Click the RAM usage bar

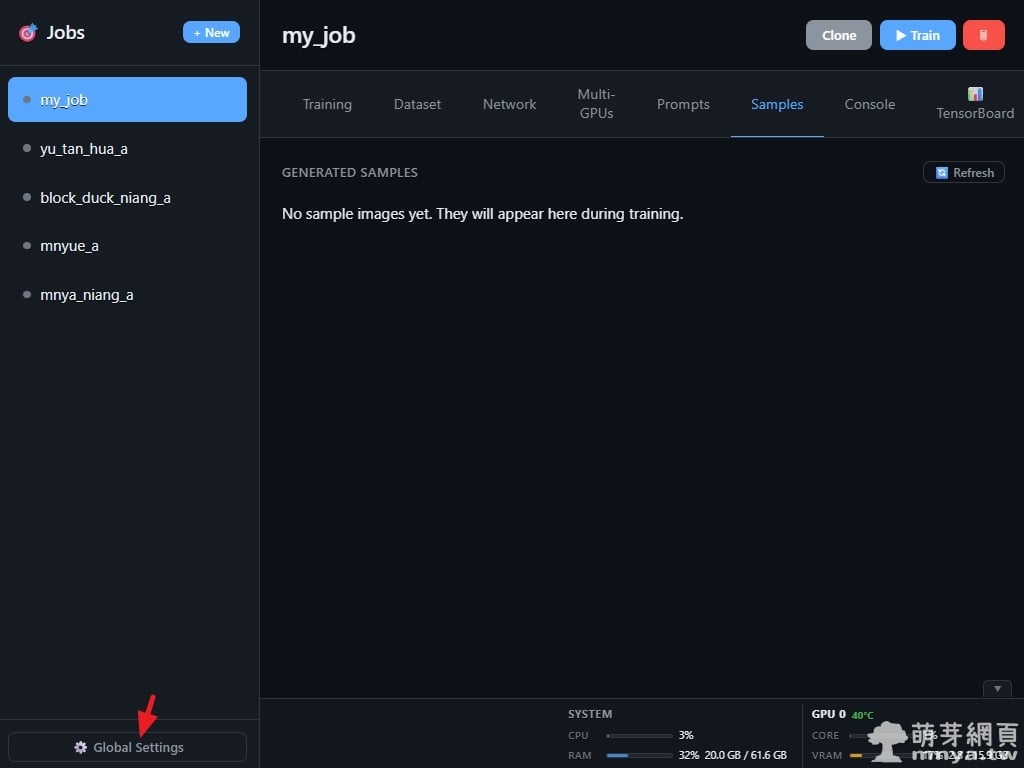tap(639, 755)
